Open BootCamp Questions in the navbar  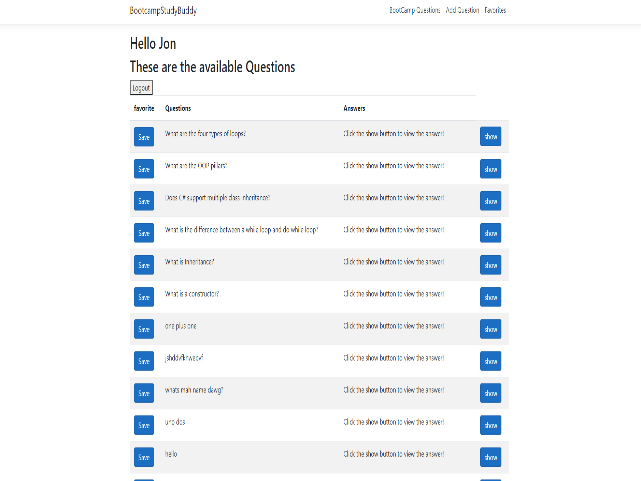tap(415, 10)
